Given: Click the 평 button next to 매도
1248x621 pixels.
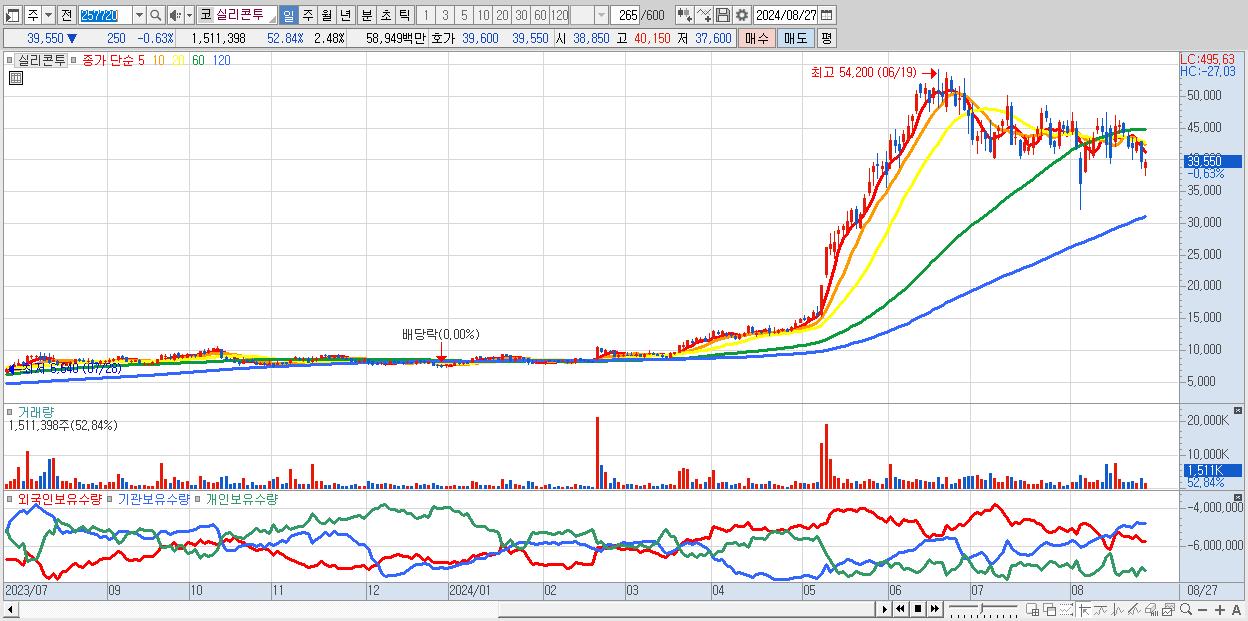Looking at the screenshot, I should point(826,38).
